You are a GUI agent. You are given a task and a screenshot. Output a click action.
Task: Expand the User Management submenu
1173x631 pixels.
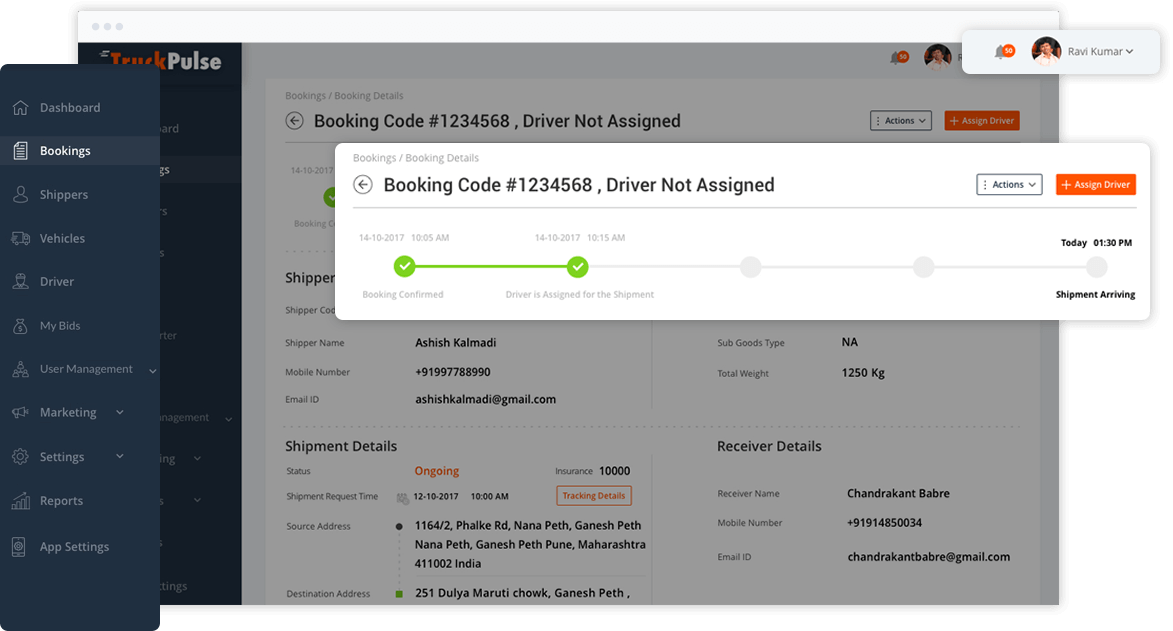point(153,370)
